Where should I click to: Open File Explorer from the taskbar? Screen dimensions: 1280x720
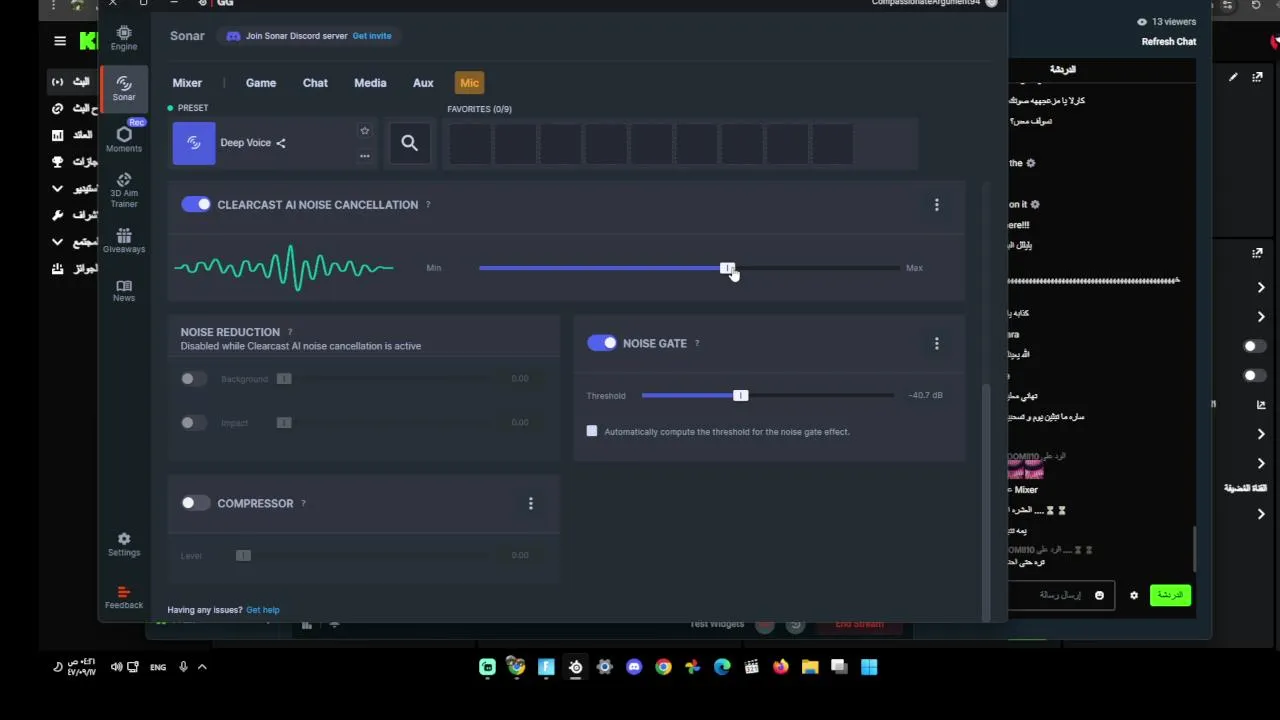(x=810, y=667)
